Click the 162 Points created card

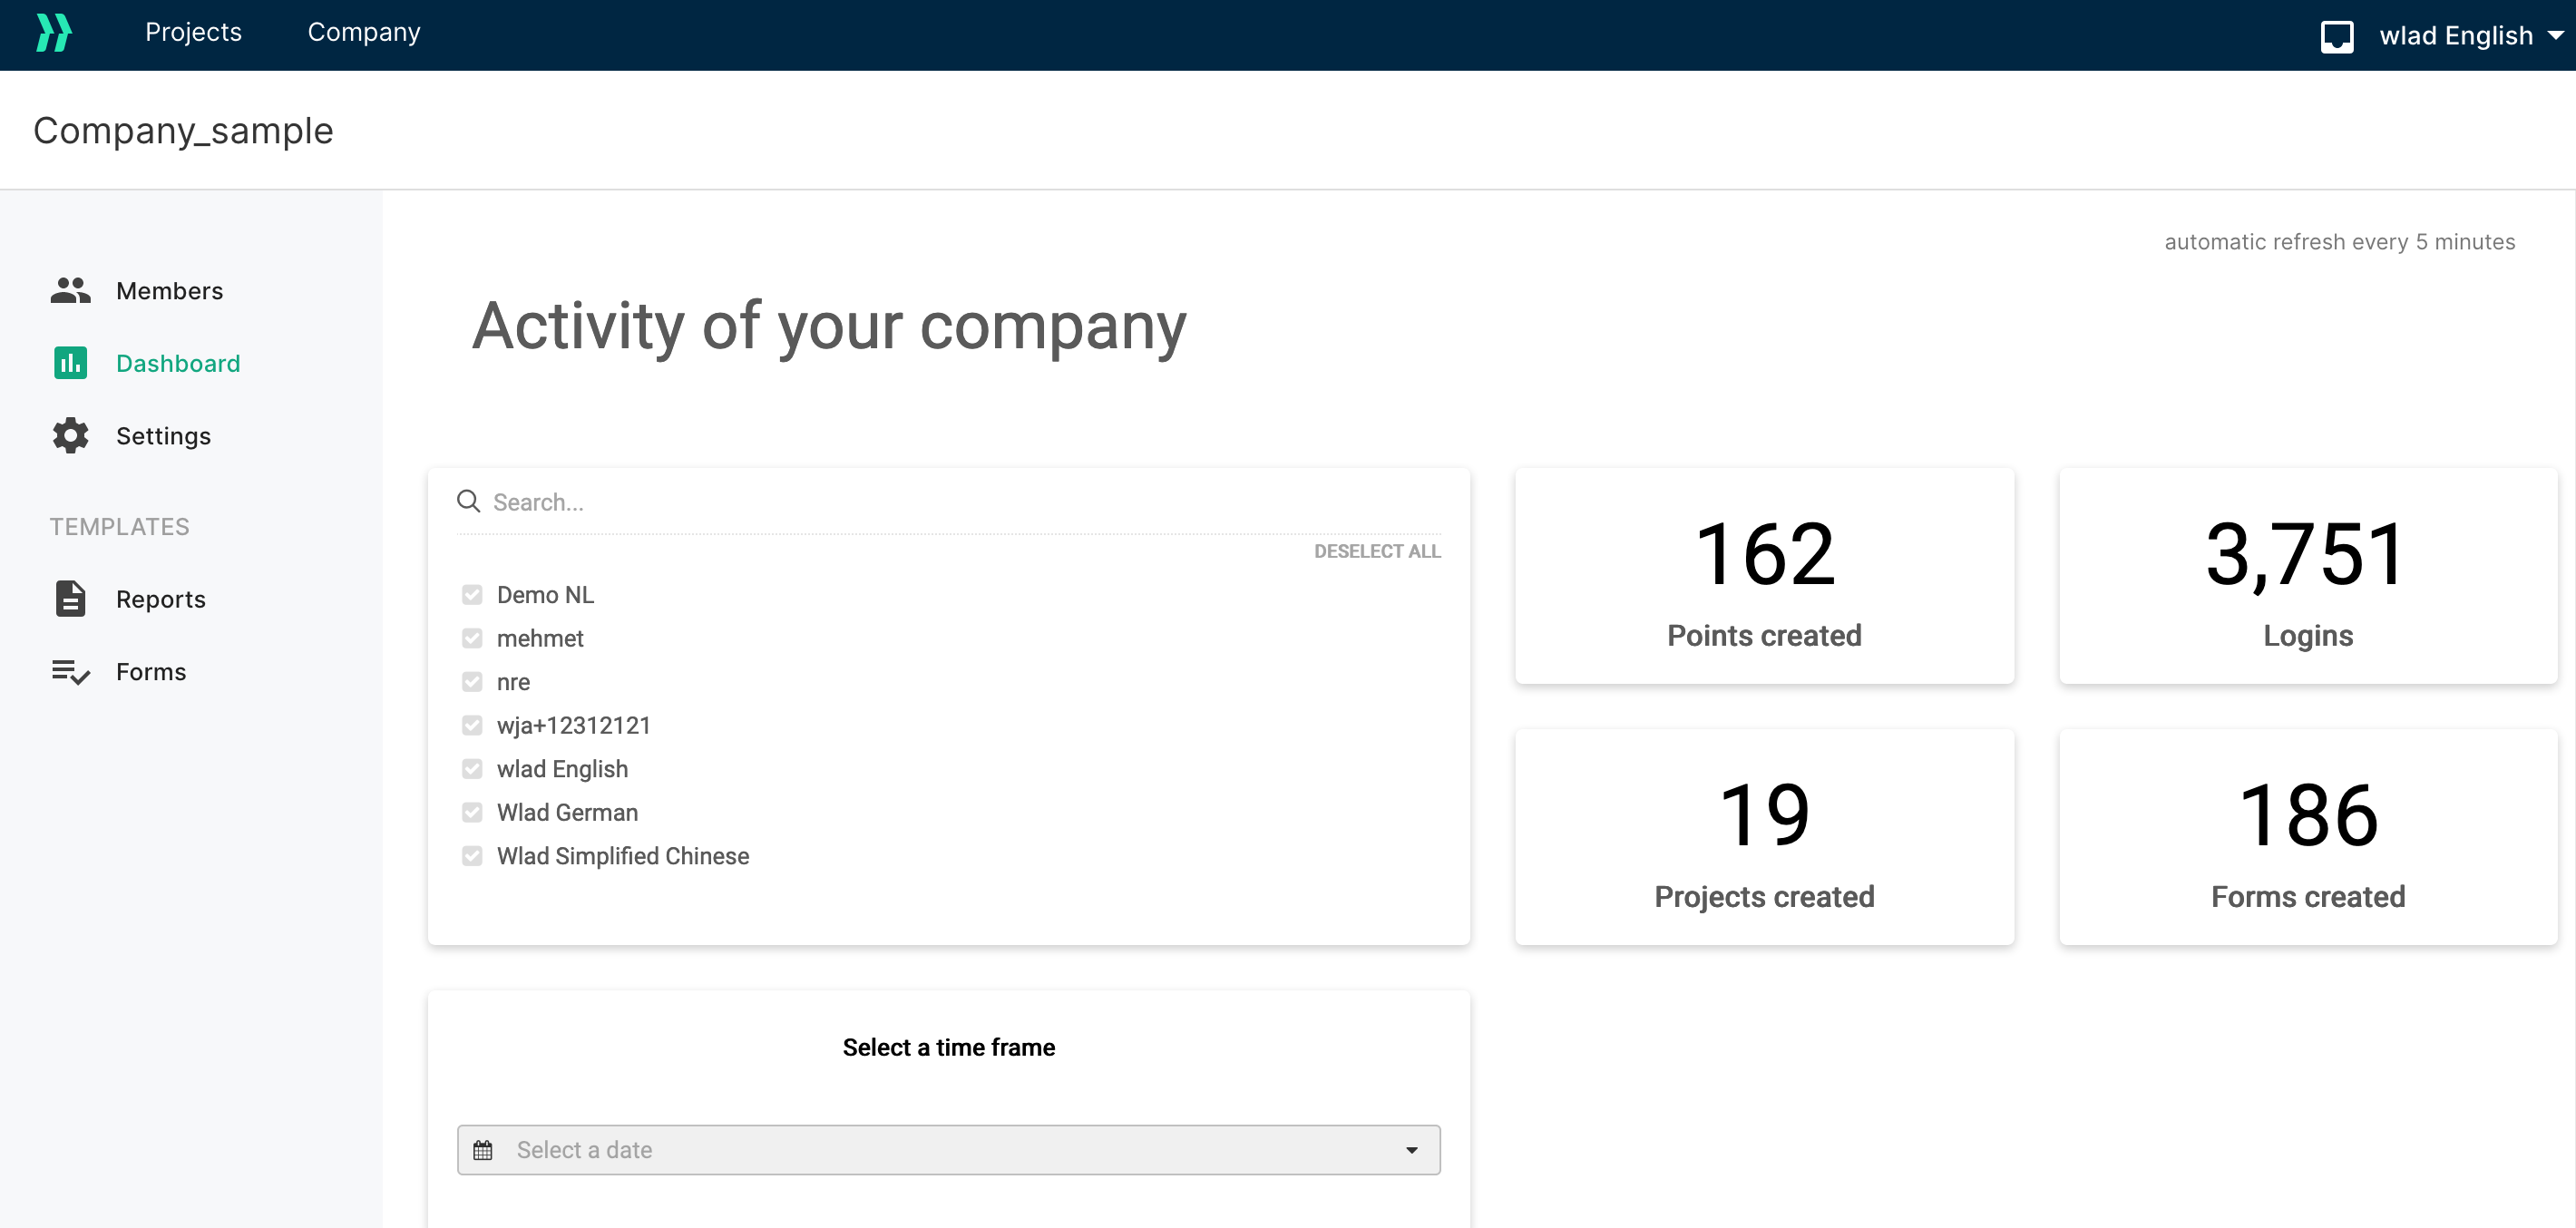[x=1764, y=576]
